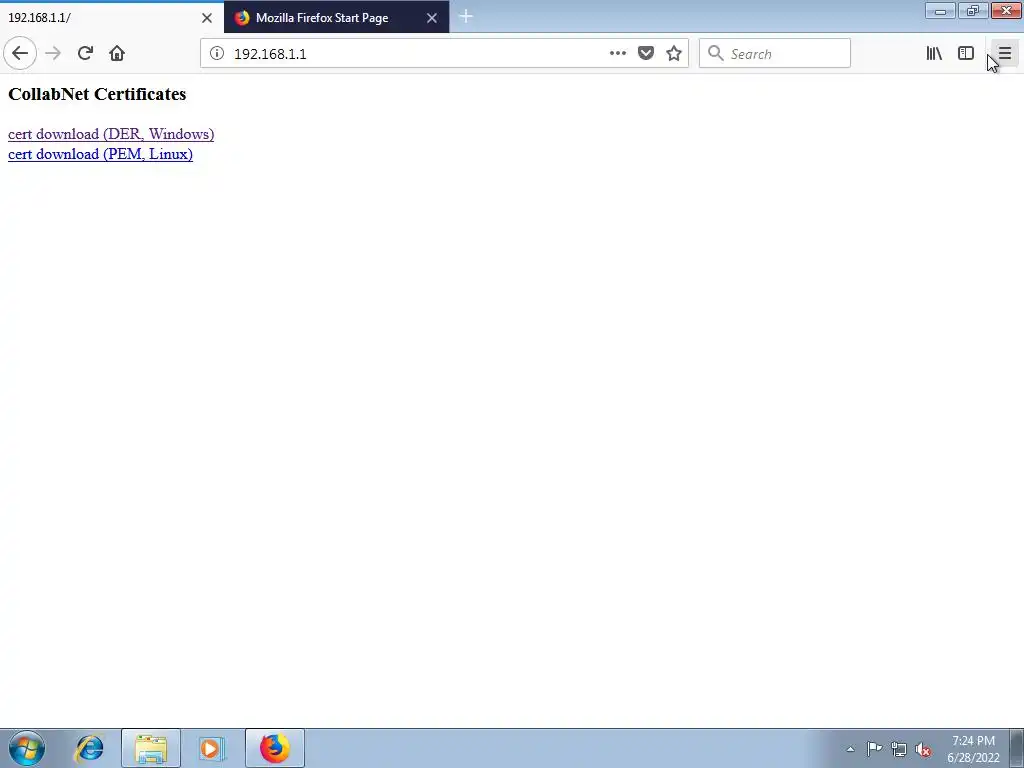
Task: Open the page actions three-dot menu
Action: pyautogui.click(x=618, y=54)
